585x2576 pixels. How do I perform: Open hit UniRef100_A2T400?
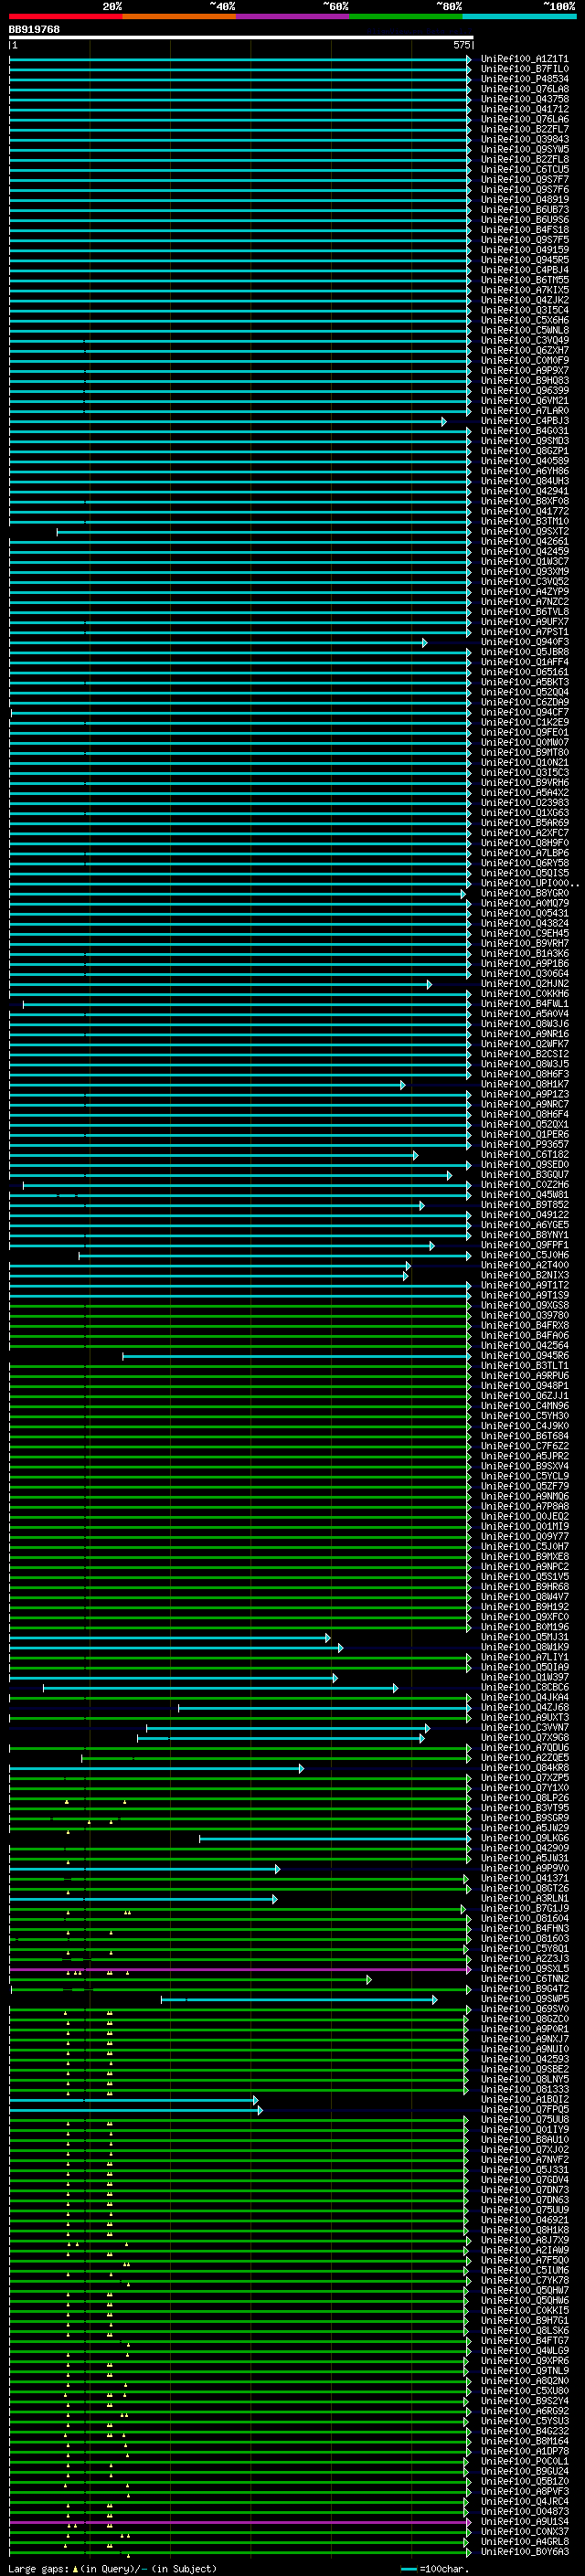point(524,1265)
